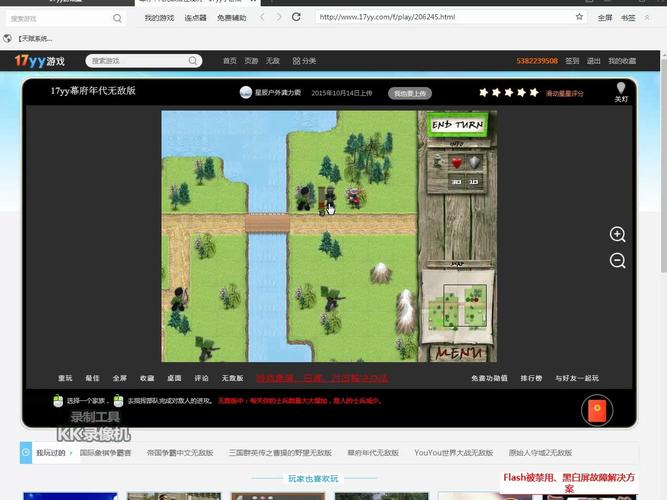Image resolution: width=667 pixels, height=500 pixels.
Task: Click 排行榜 below the game
Action: coord(531,378)
